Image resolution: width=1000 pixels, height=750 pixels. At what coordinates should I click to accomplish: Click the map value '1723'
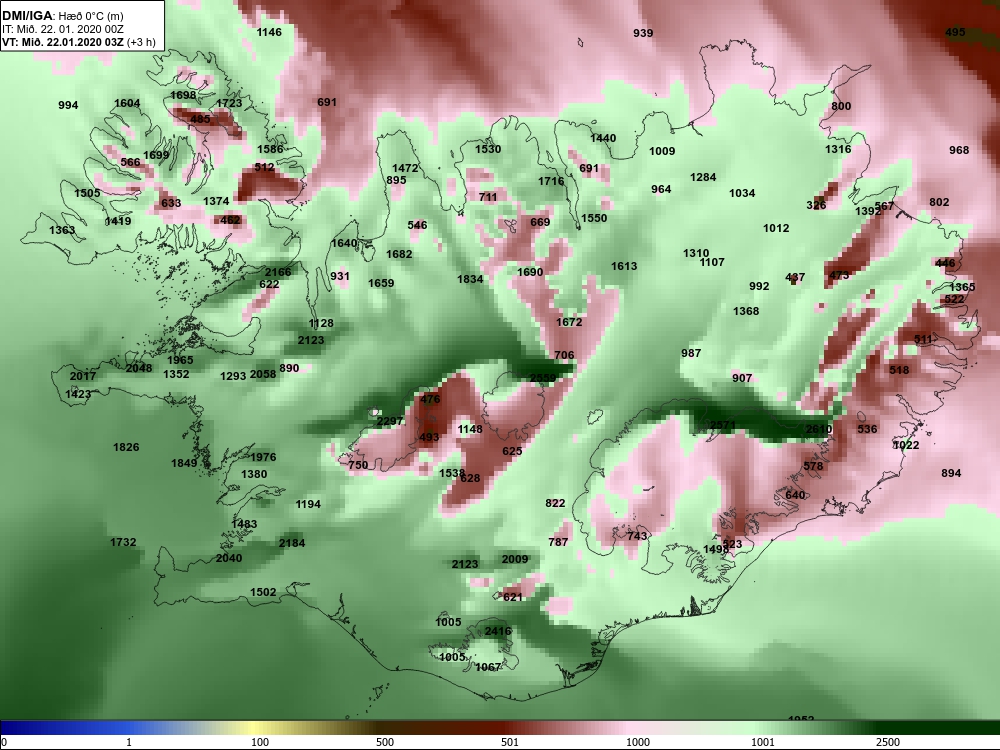pos(229,103)
